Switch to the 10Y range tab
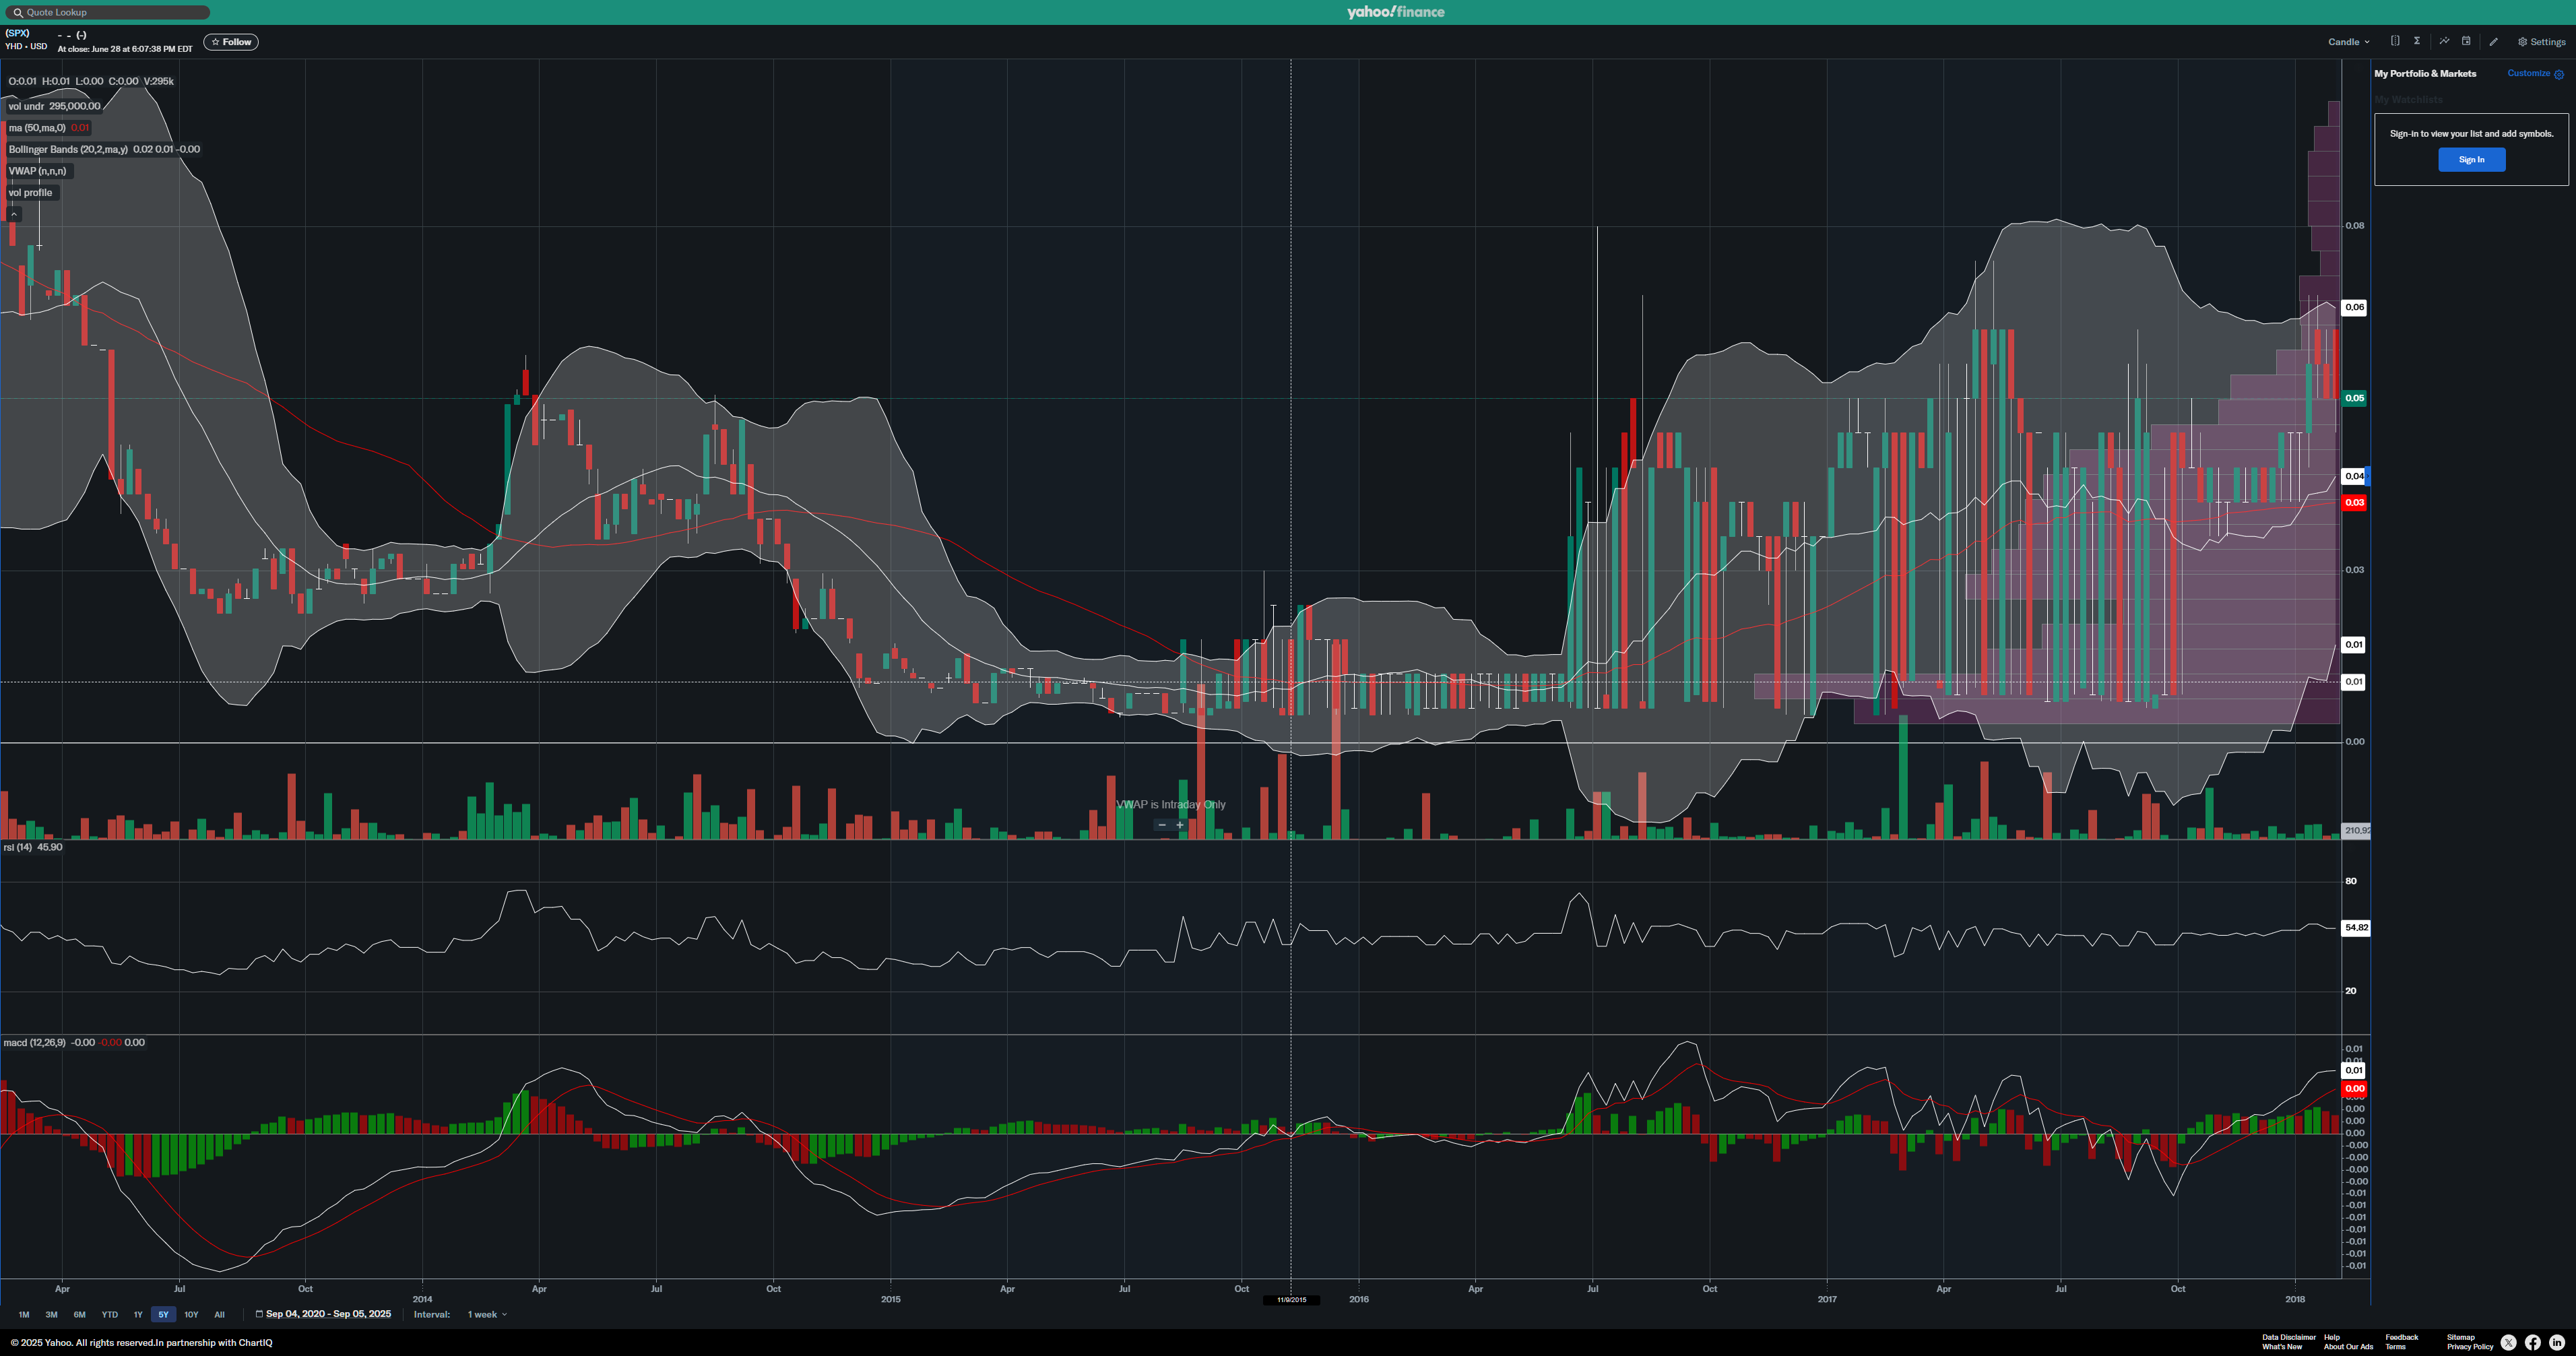 click(x=191, y=1314)
